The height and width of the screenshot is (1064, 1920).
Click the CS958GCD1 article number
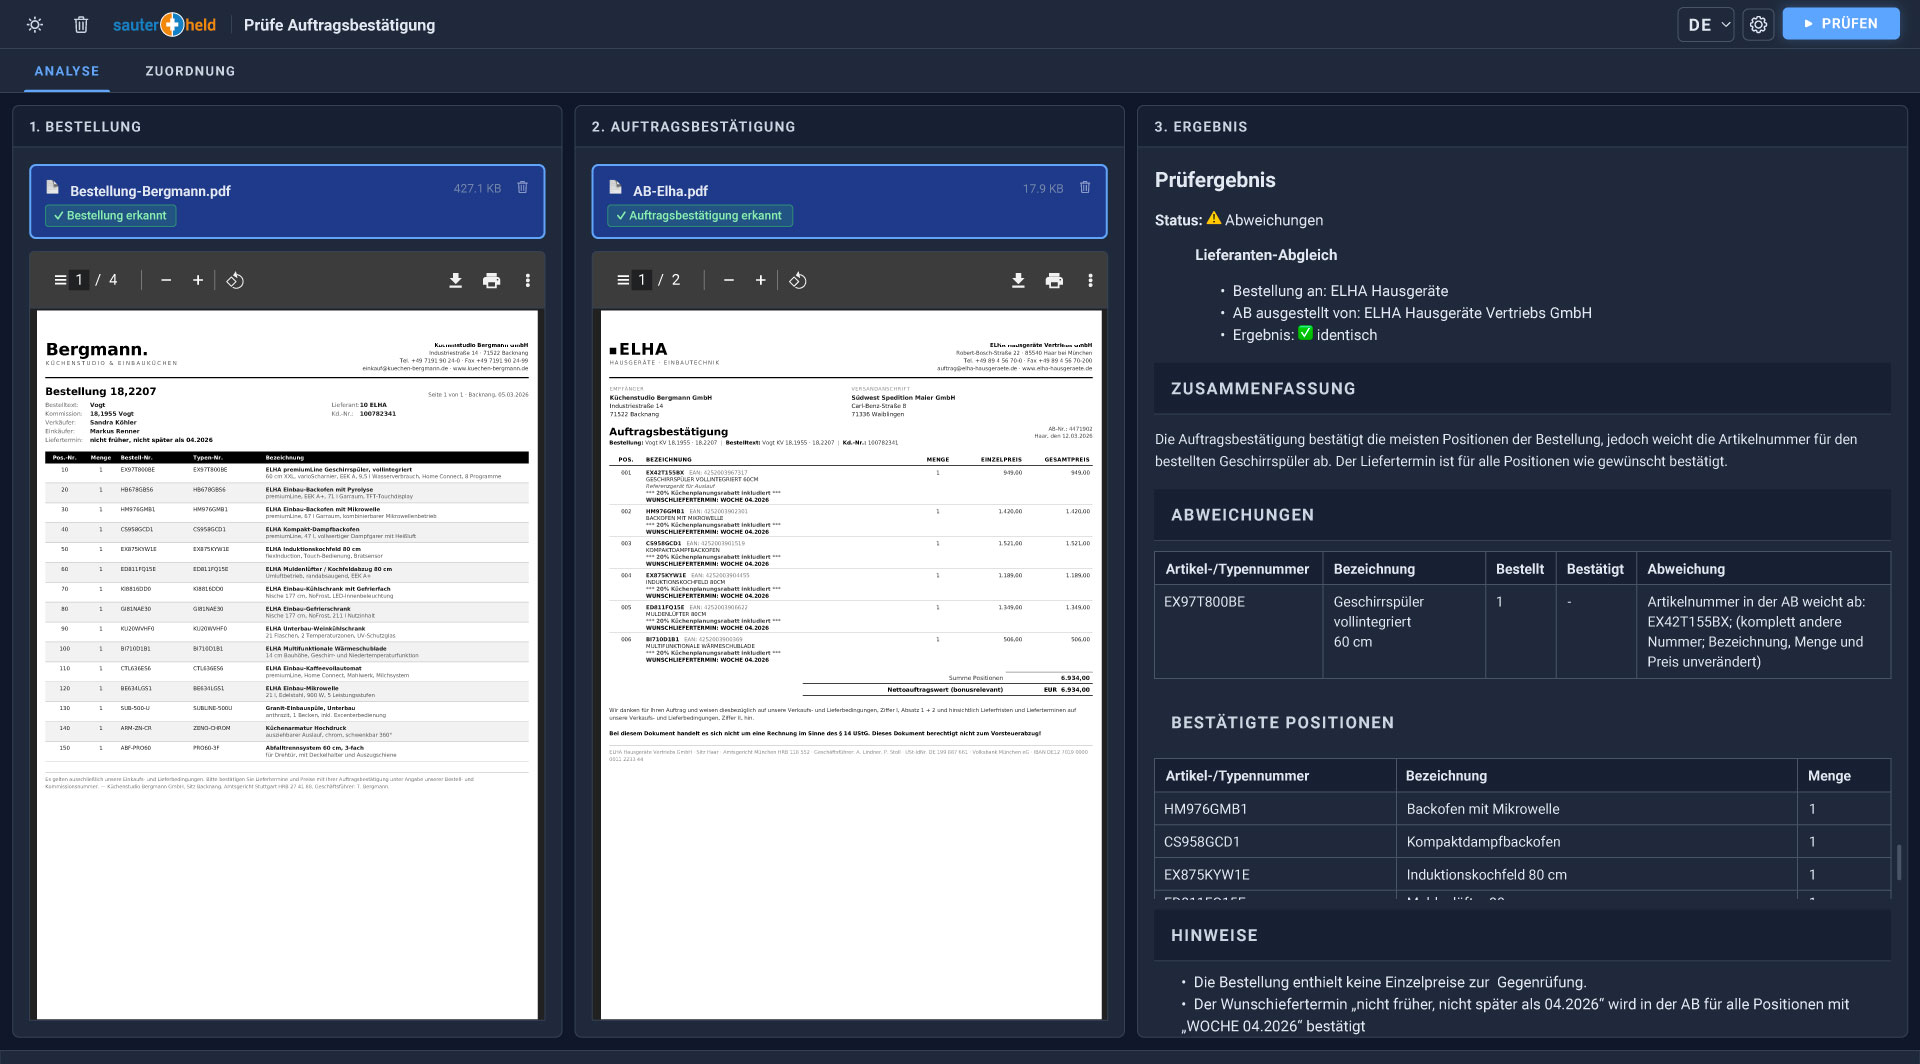coord(1202,842)
